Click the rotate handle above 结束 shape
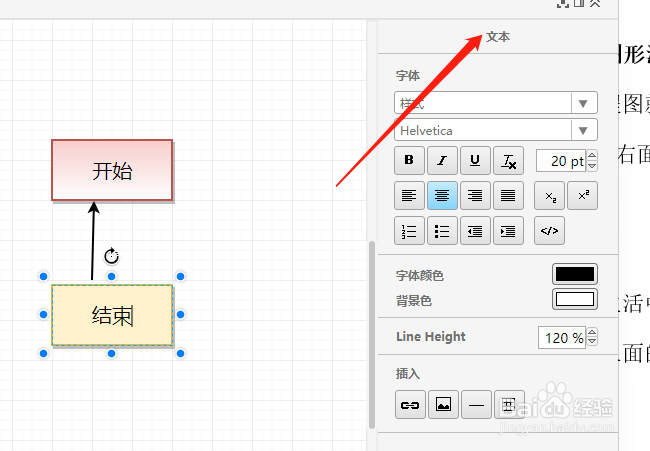This screenshot has width=650, height=451. 112,256
